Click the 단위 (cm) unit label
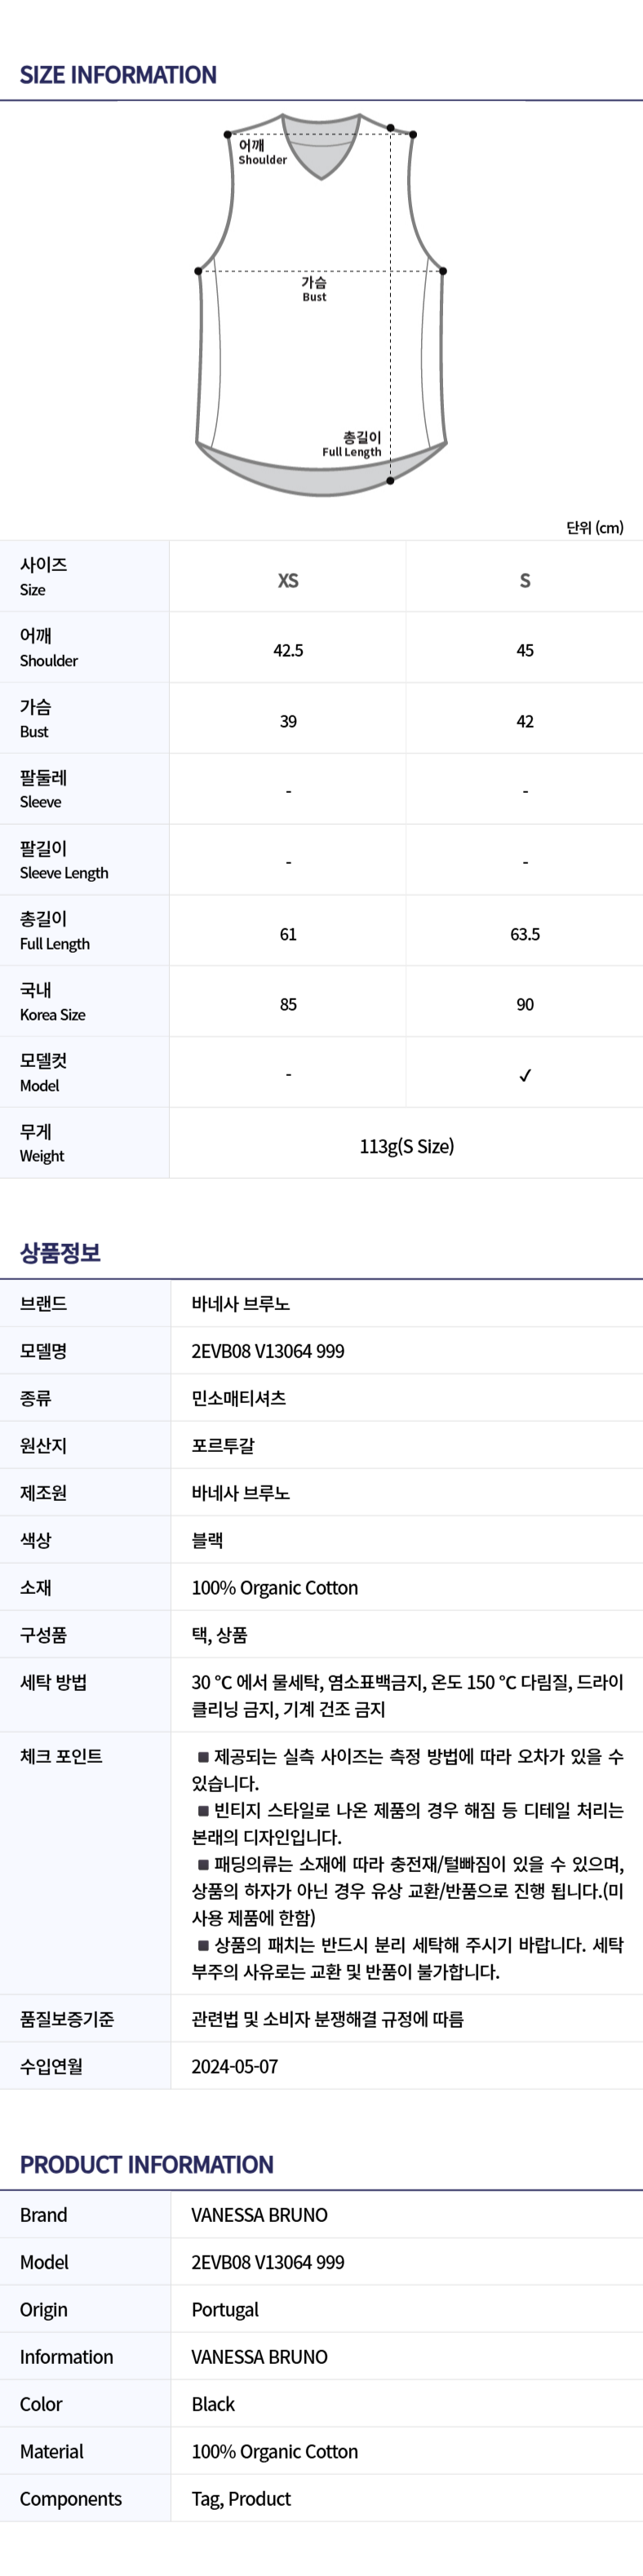Image resolution: width=643 pixels, height=2576 pixels. (x=594, y=527)
